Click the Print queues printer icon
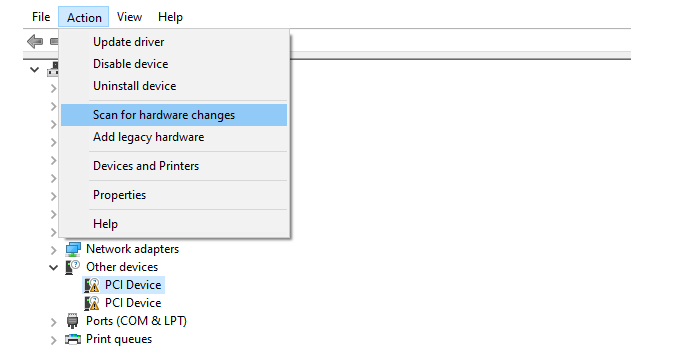Viewport: 687px width, 361px height. point(73,339)
